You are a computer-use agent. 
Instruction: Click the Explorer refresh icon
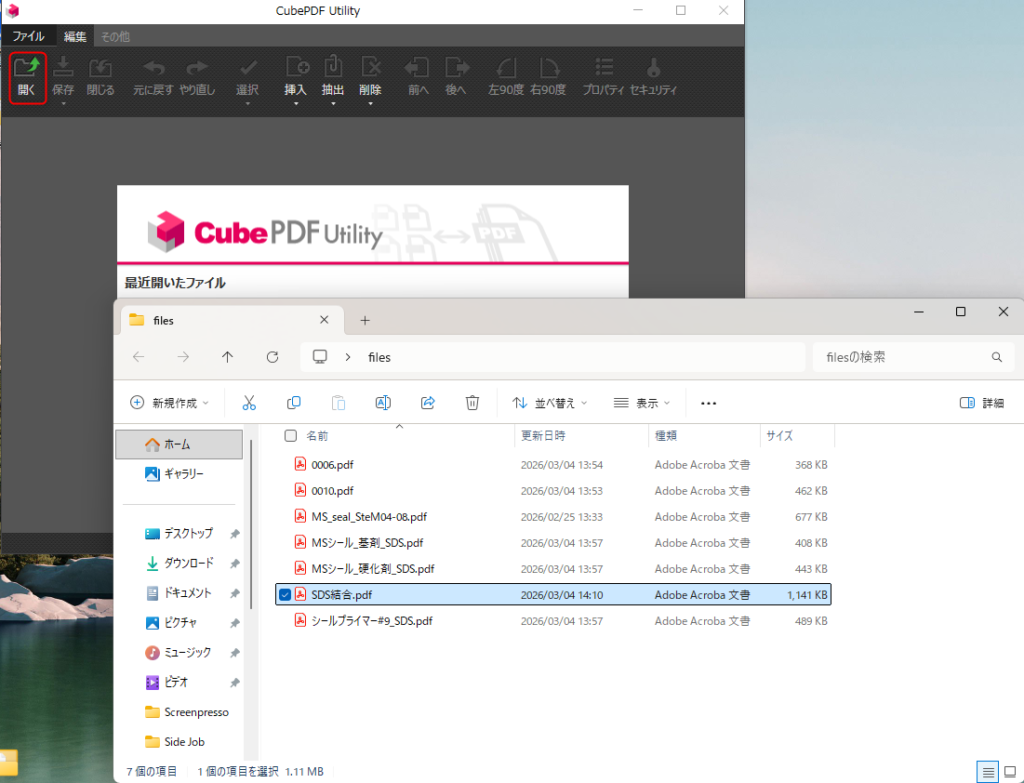coord(272,357)
